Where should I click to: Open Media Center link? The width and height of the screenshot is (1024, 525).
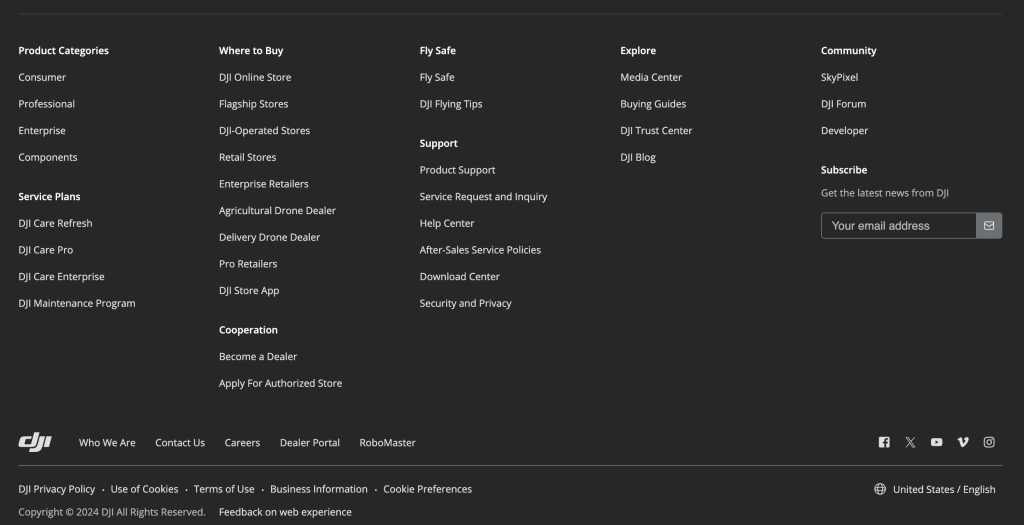pos(651,77)
